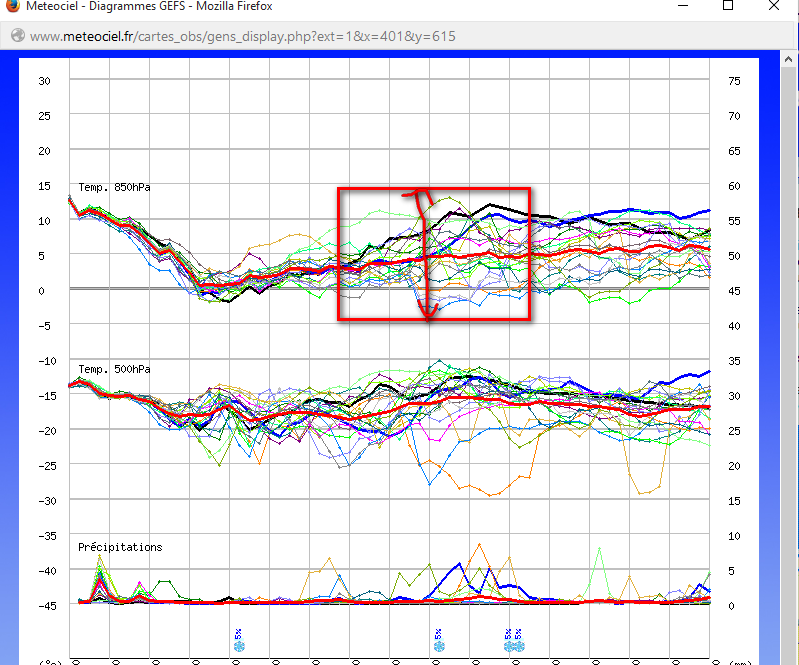Click the leftmost snowflake 5% icon
799x665 pixels.
click(238, 645)
